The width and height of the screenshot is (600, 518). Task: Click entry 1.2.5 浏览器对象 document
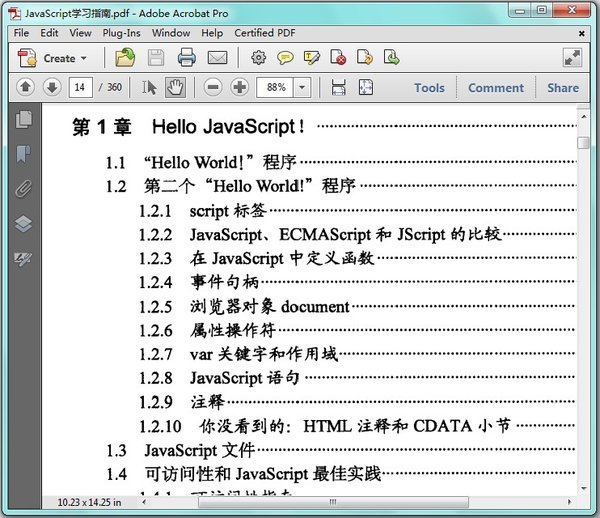[244, 306]
